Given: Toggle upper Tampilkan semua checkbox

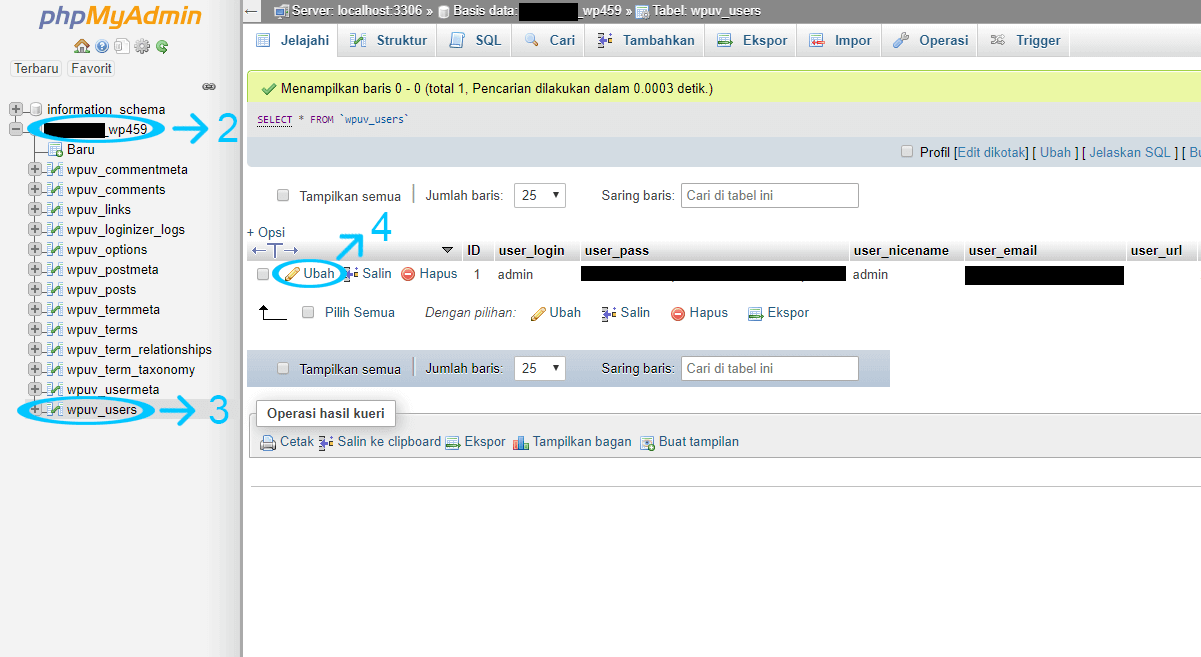Looking at the screenshot, I should click(x=283, y=195).
